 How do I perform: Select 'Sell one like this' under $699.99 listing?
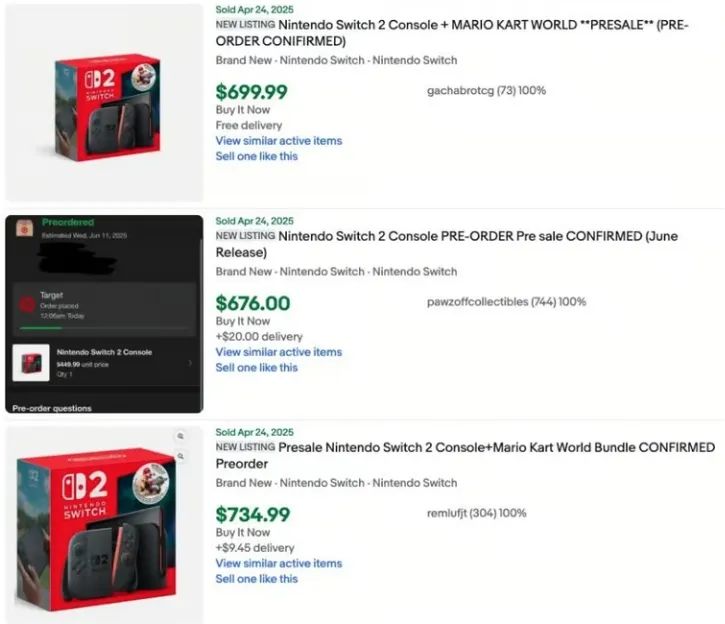click(x=257, y=156)
